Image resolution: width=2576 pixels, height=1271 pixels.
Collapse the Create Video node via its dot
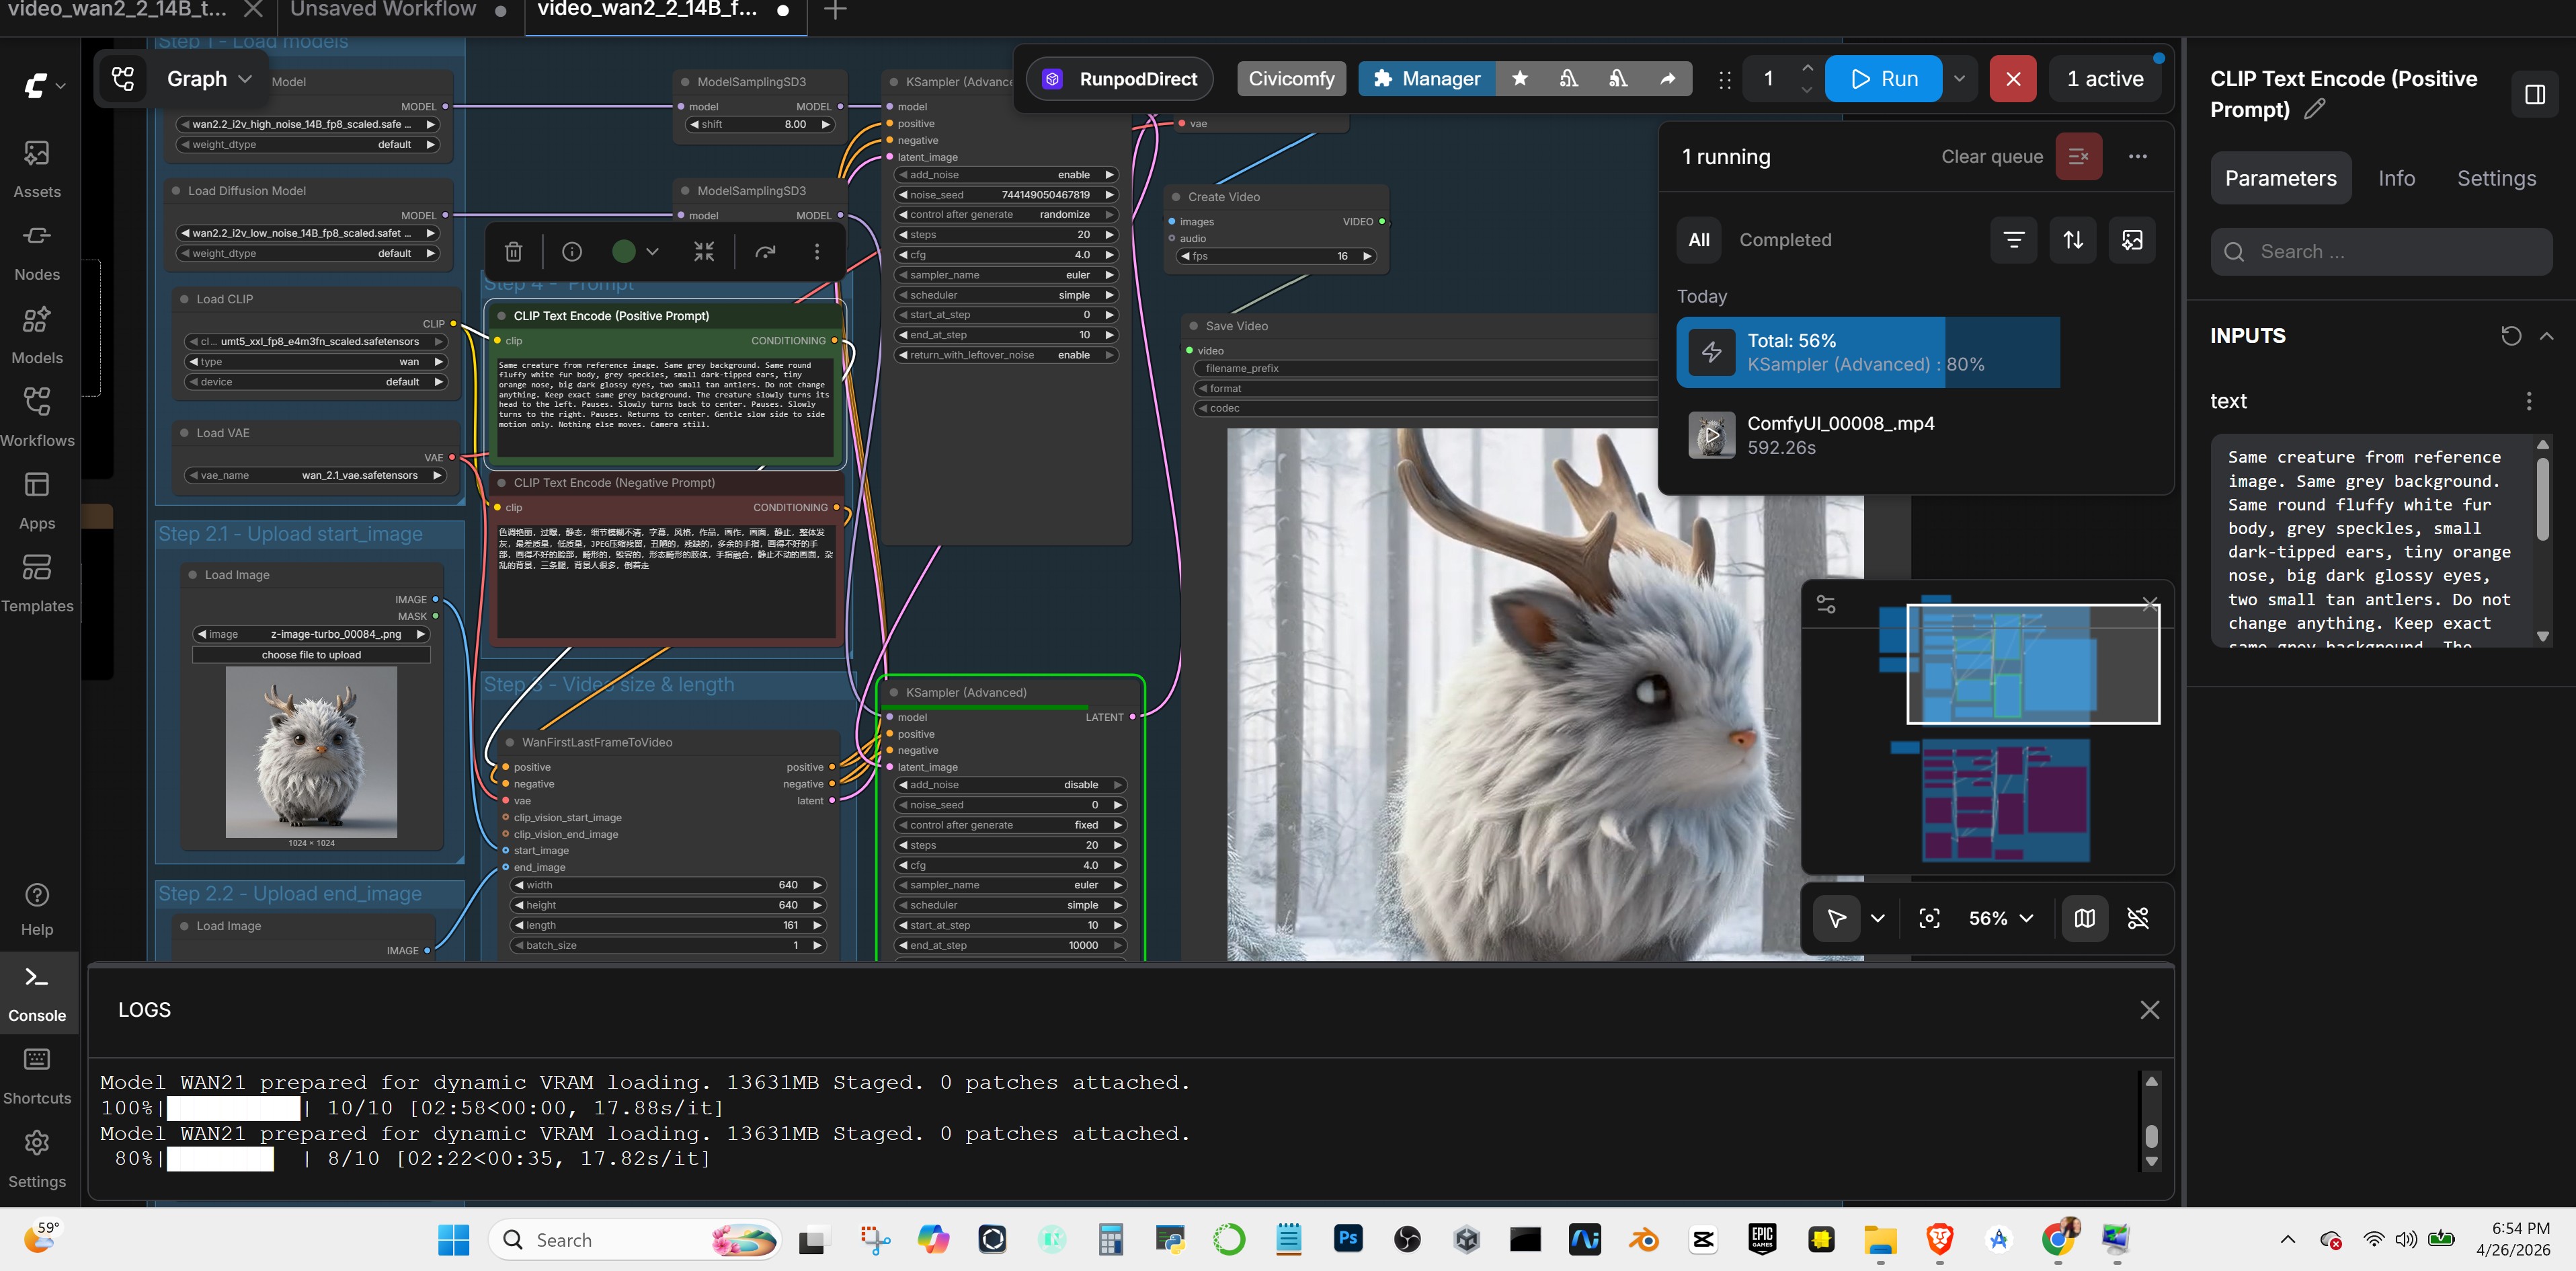click(1176, 197)
